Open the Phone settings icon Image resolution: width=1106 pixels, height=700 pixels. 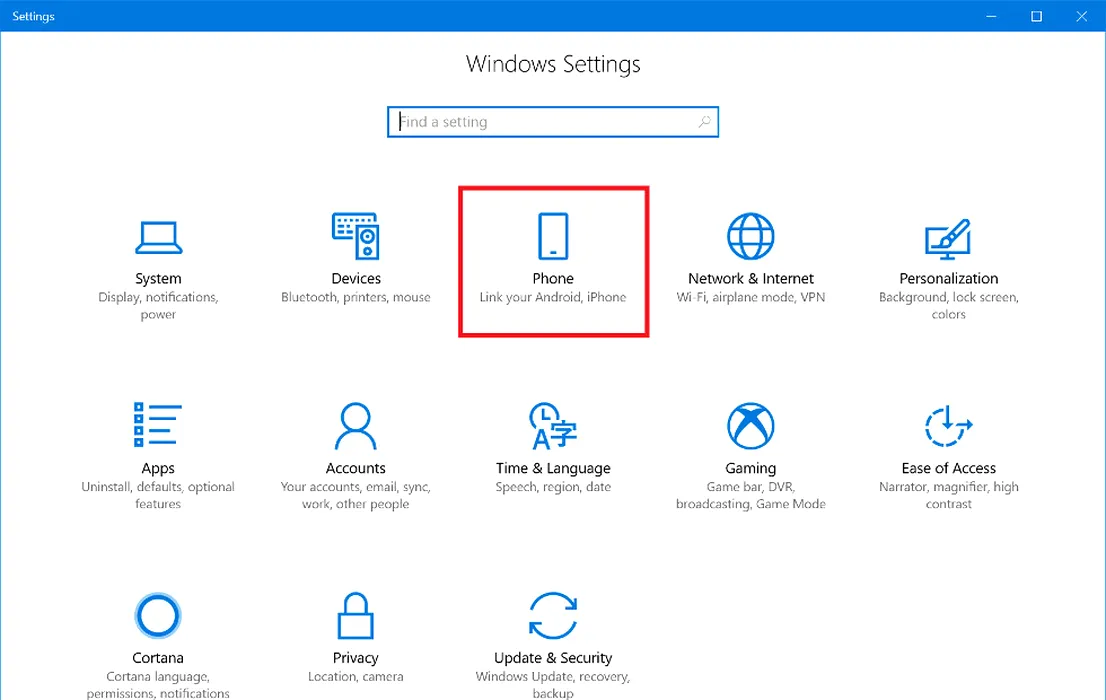click(553, 237)
